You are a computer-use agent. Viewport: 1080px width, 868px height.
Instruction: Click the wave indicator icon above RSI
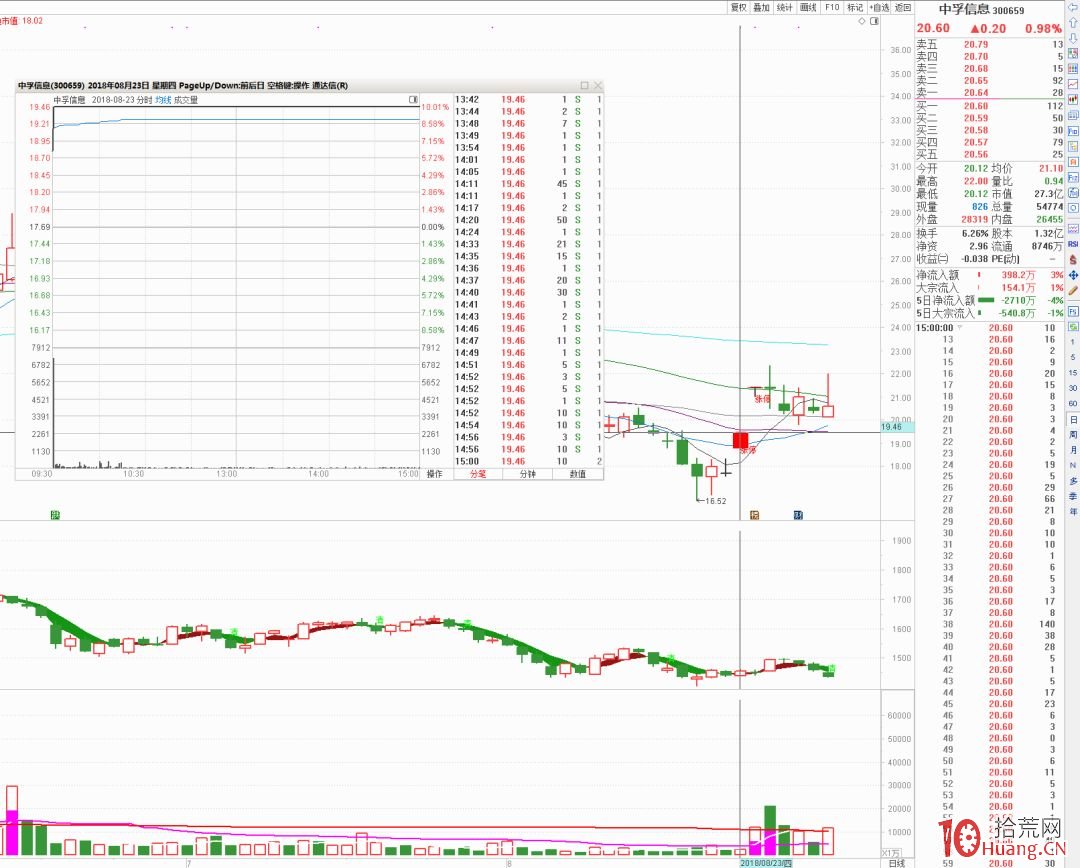pyautogui.click(x=1073, y=228)
